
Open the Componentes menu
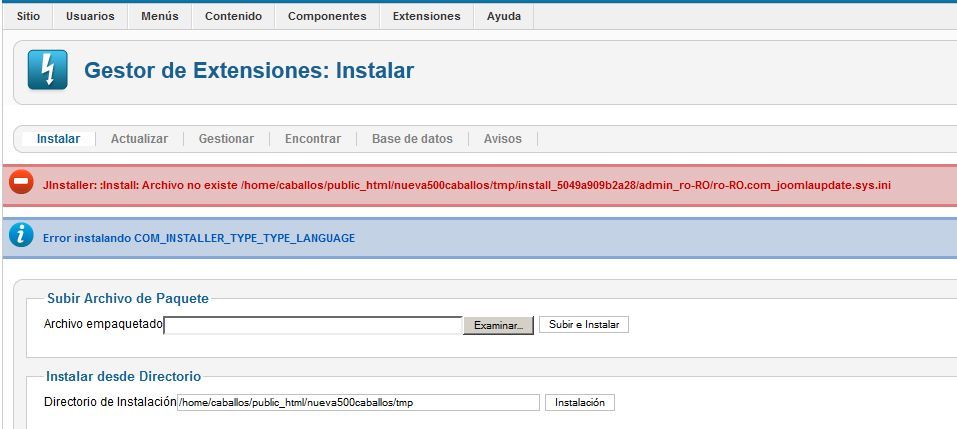[x=327, y=16]
